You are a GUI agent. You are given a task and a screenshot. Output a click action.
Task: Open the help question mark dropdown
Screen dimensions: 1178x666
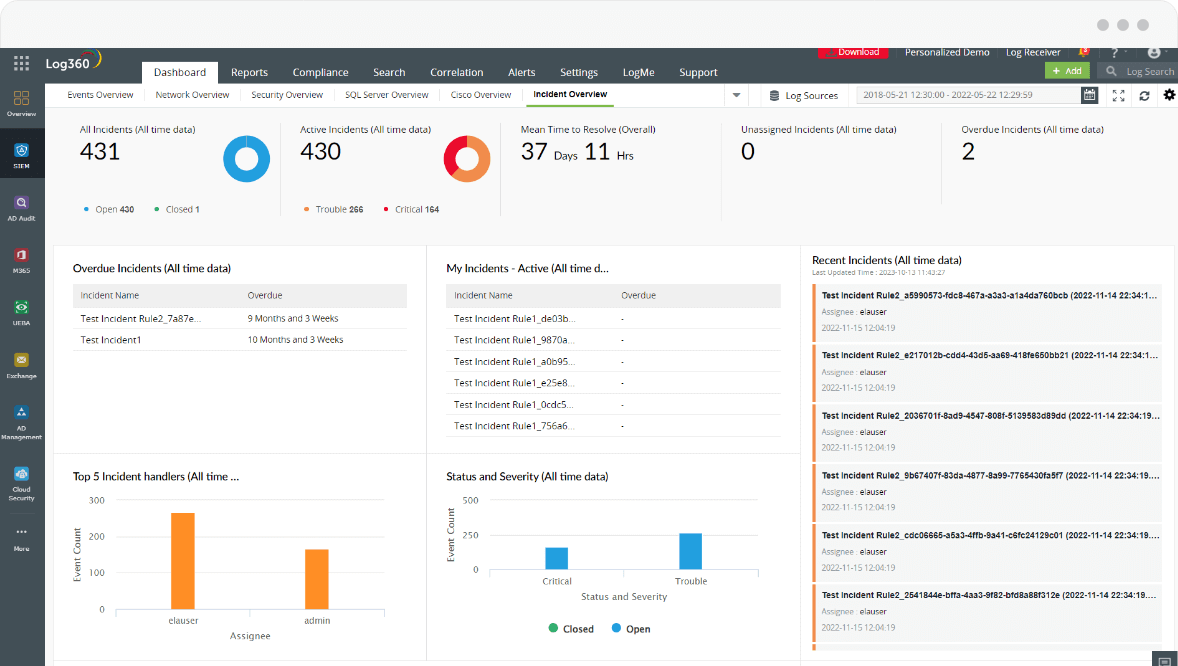(1116, 52)
